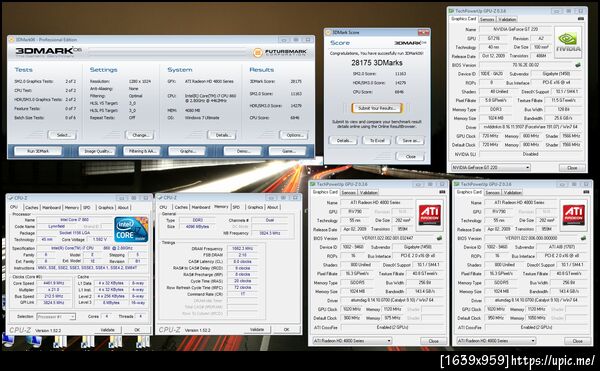Click the Core Speed value in the CPU-Z processor window
Screen dimensions: 600x371
tap(54, 283)
